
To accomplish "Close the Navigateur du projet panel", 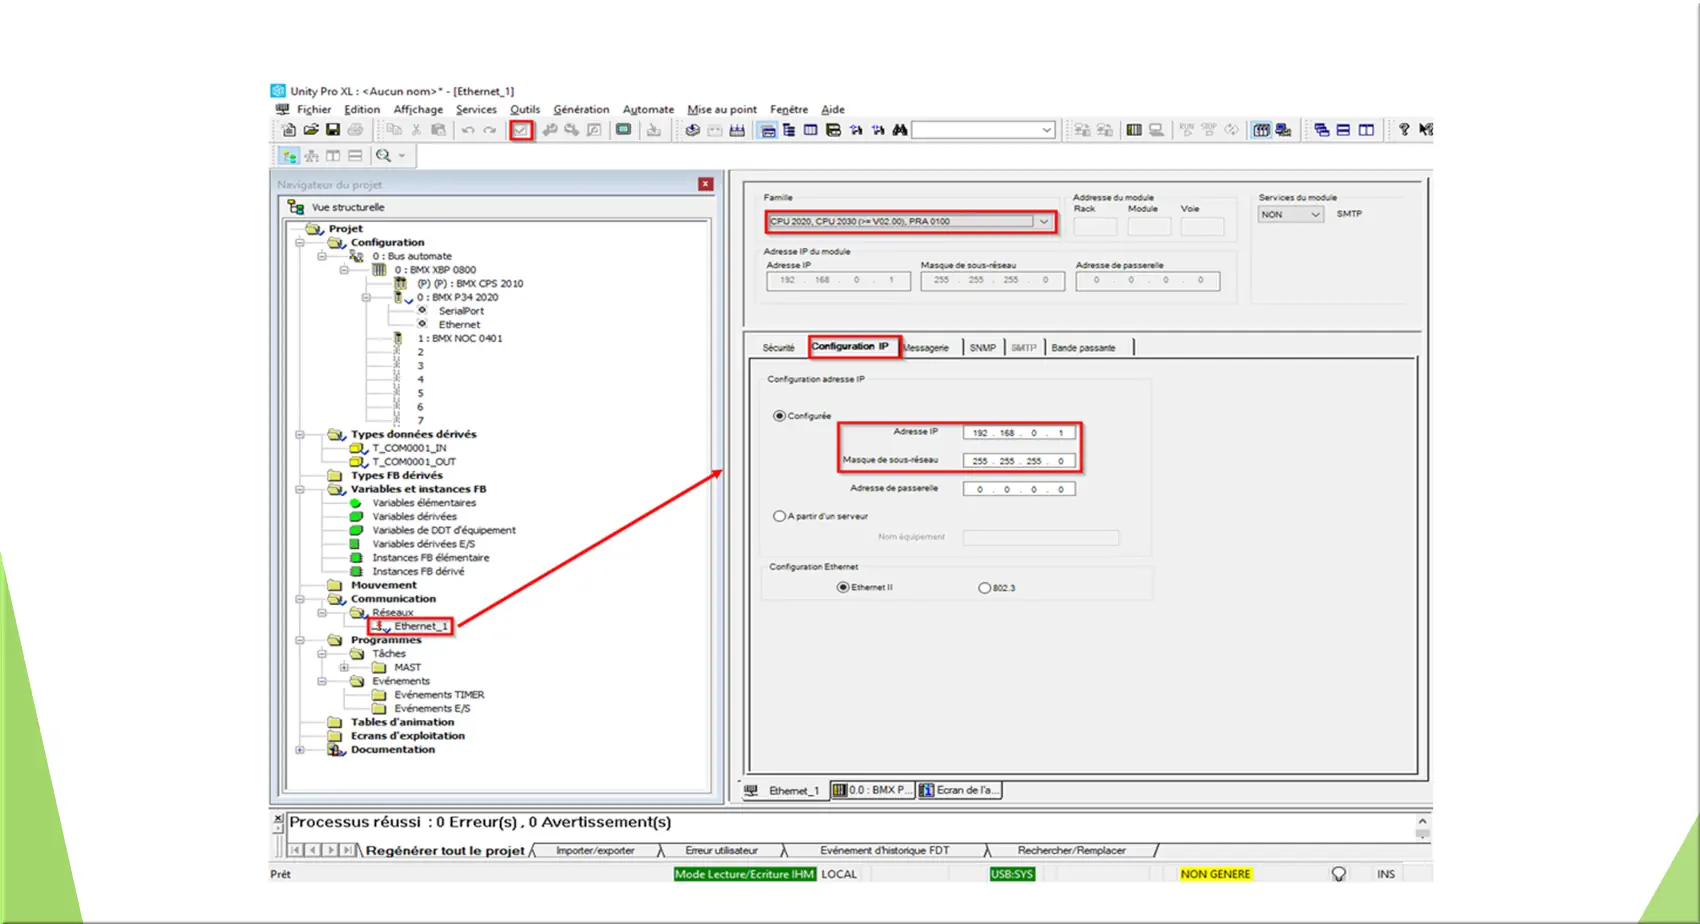I will [x=705, y=184].
